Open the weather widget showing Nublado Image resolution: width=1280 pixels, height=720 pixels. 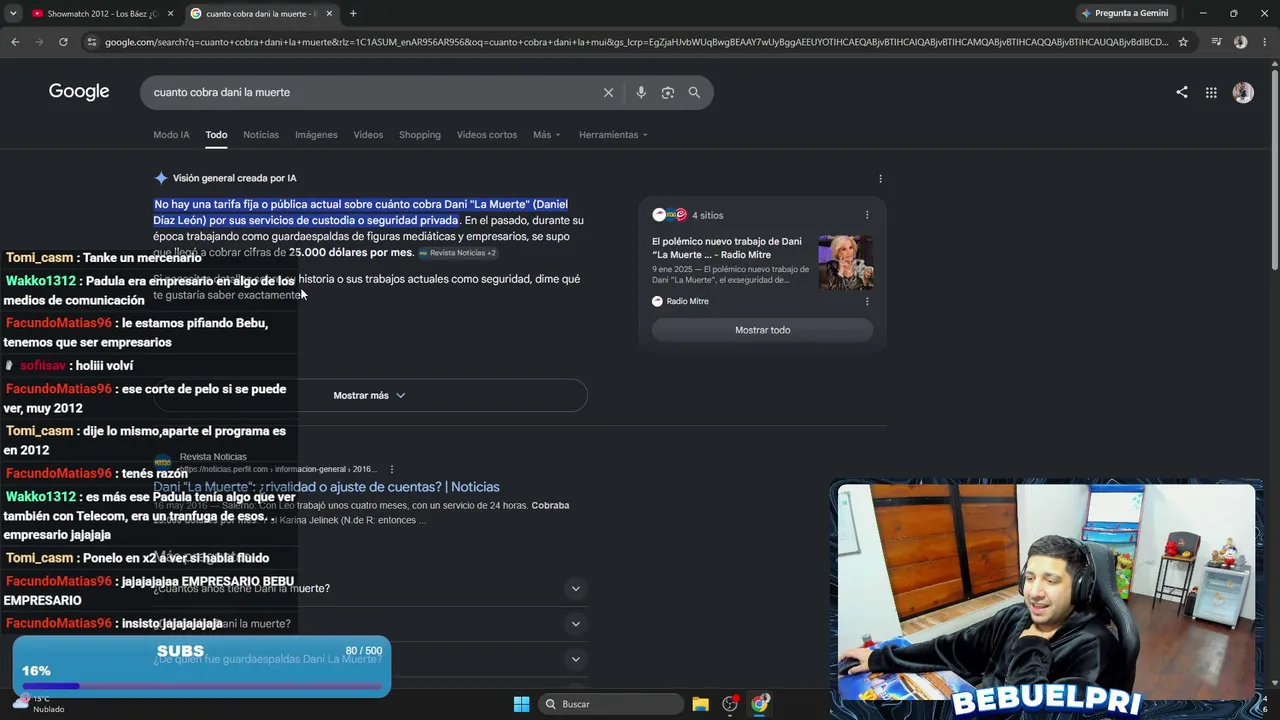pos(38,704)
